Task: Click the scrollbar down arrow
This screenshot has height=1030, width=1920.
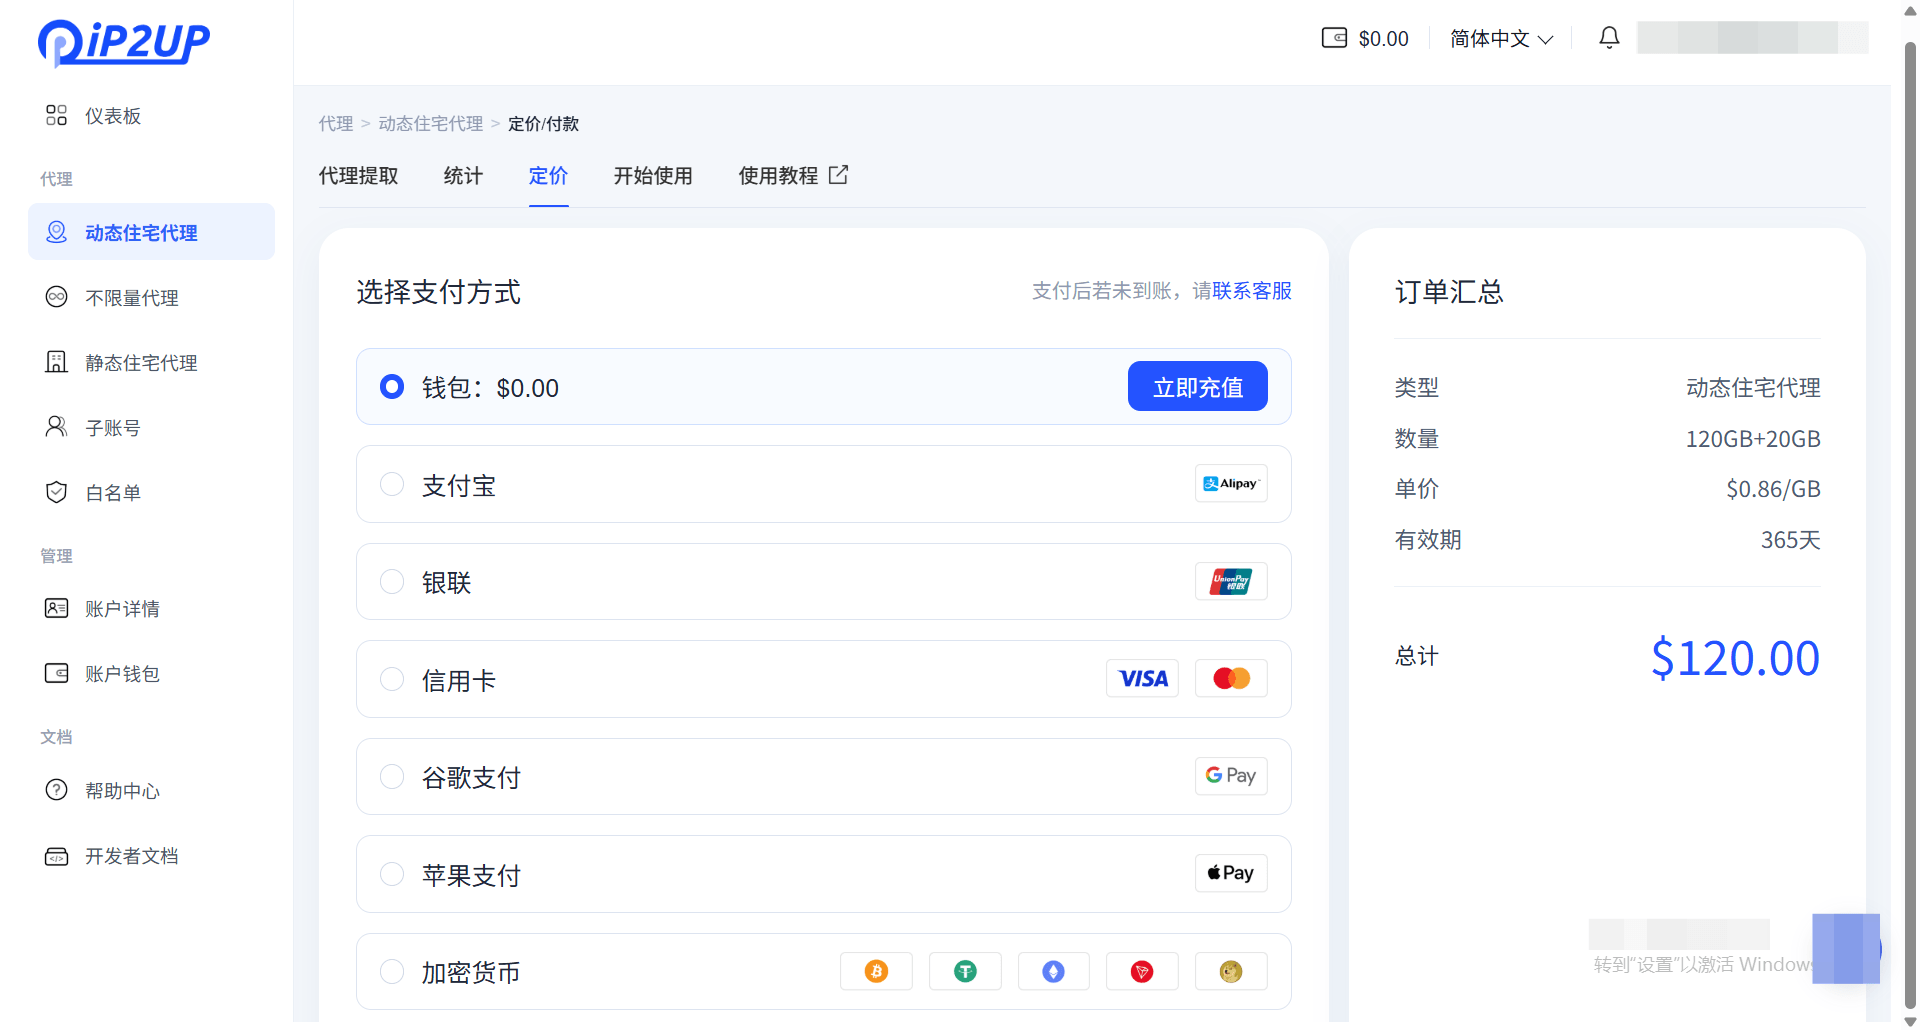Action: pos(1910,1021)
